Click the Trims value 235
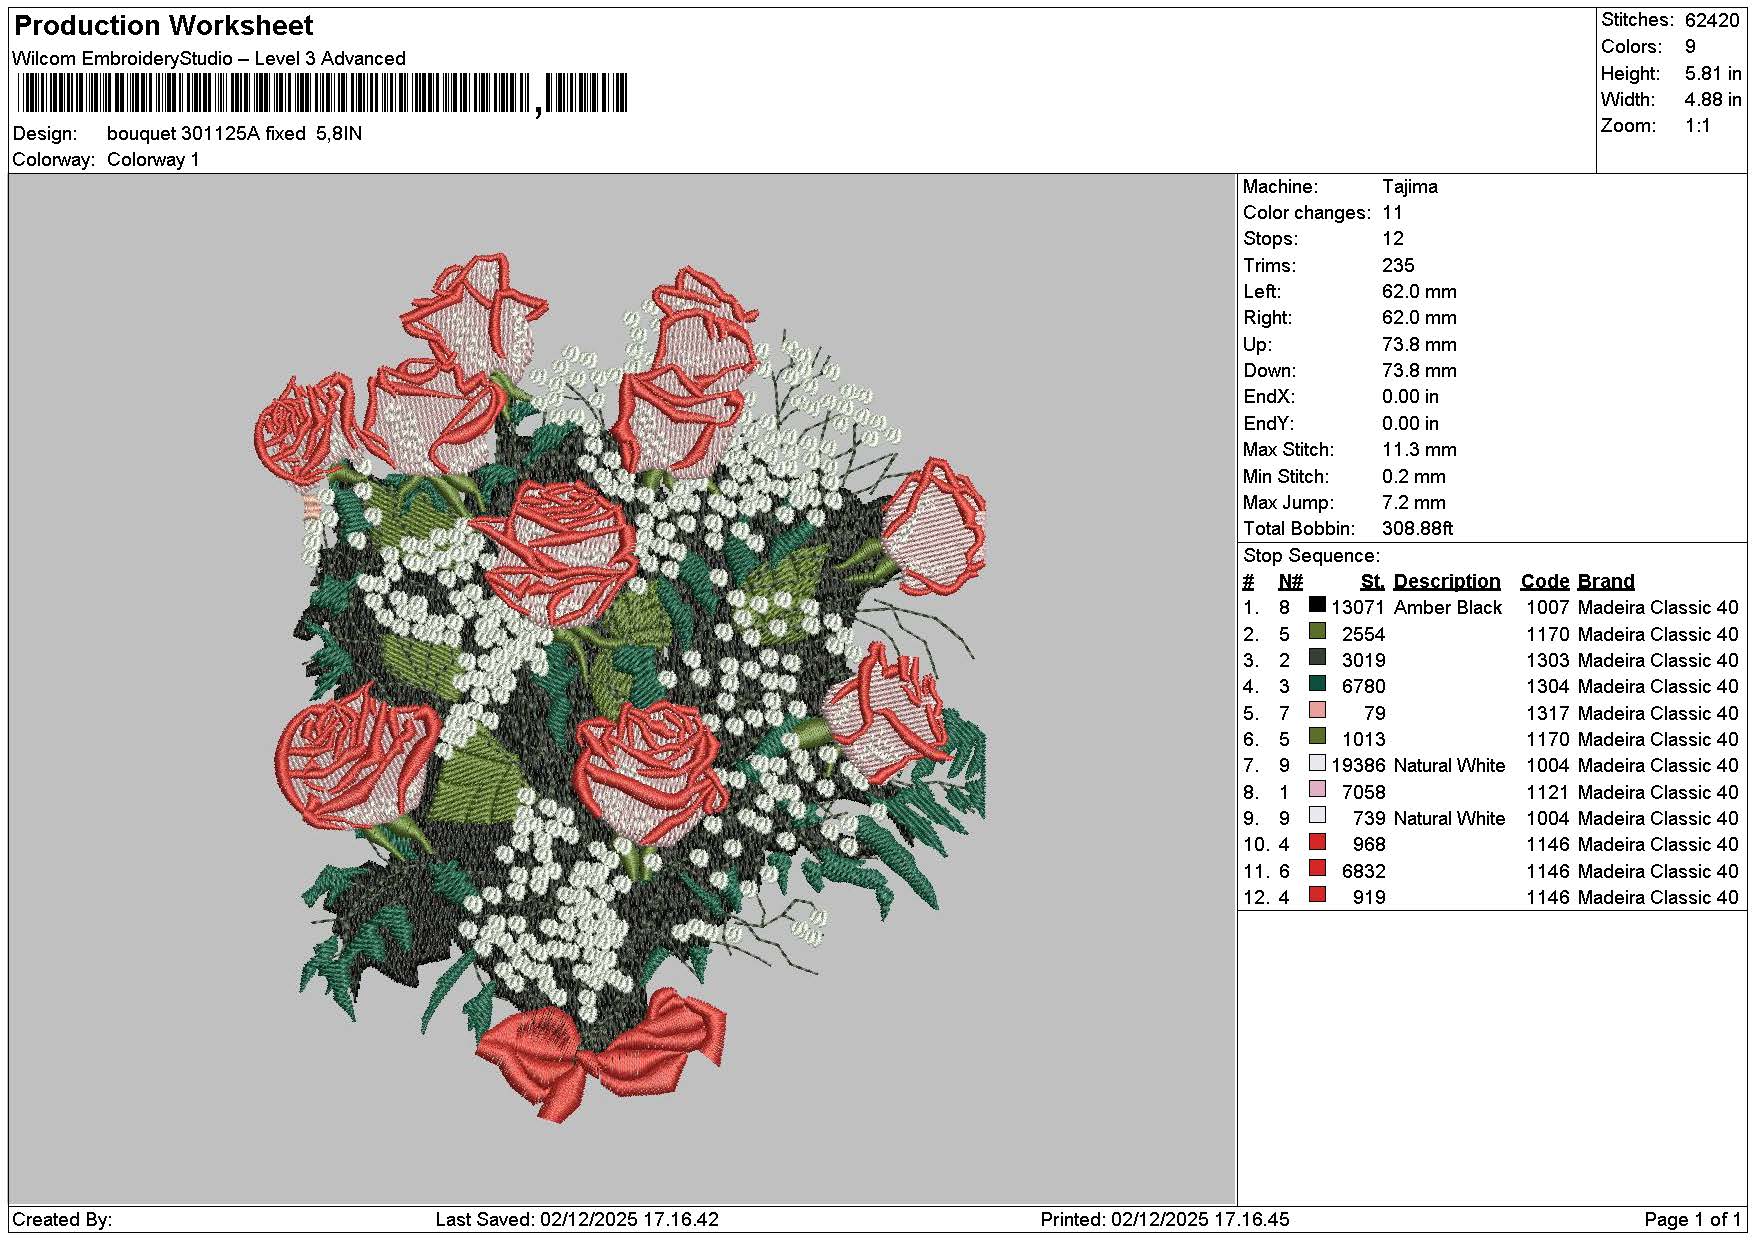The width and height of the screenshot is (1755, 1240). (x=1398, y=266)
